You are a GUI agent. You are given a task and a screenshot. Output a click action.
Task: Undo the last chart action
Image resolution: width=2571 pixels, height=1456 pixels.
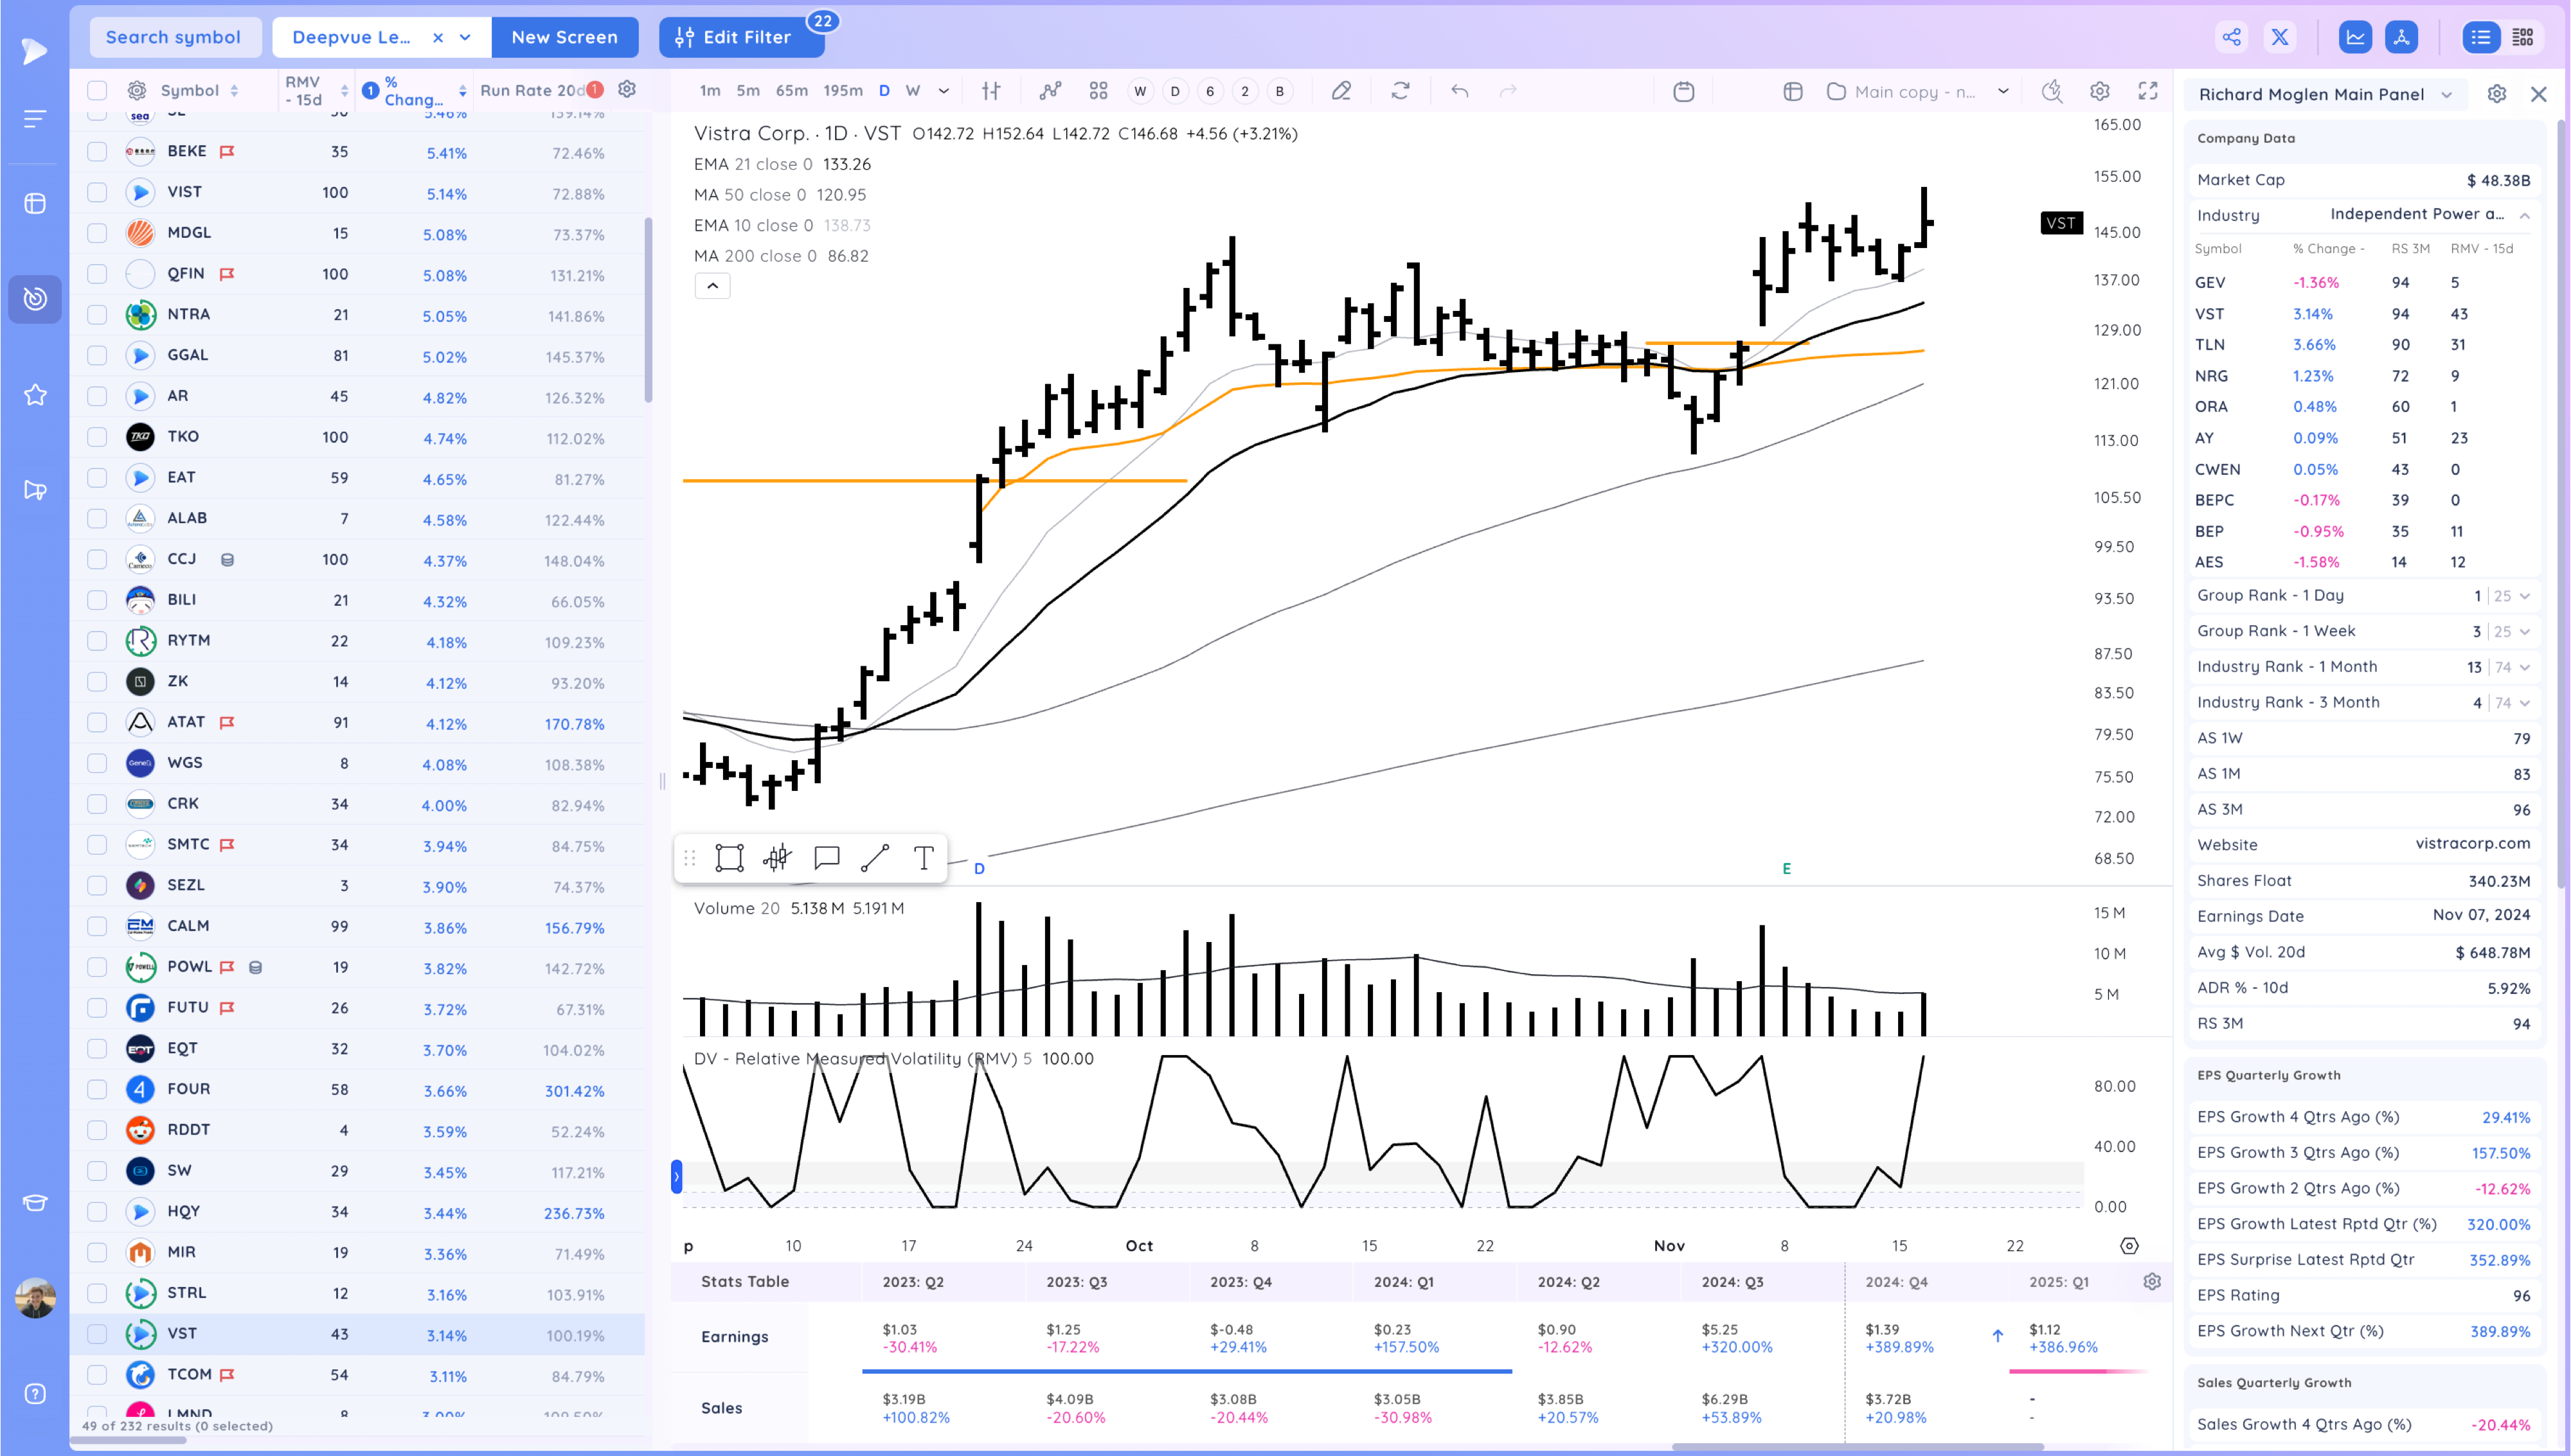[1460, 91]
